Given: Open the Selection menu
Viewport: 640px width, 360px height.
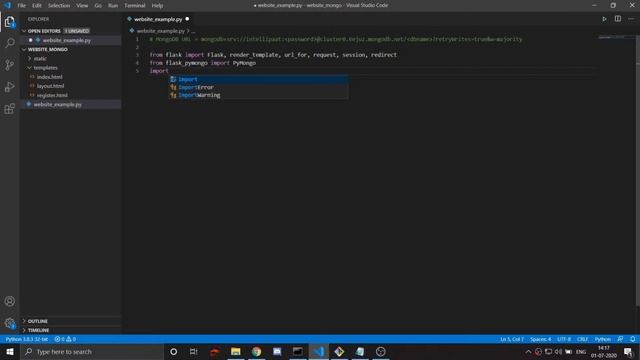Looking at the screenshot, I should point(59,5).
